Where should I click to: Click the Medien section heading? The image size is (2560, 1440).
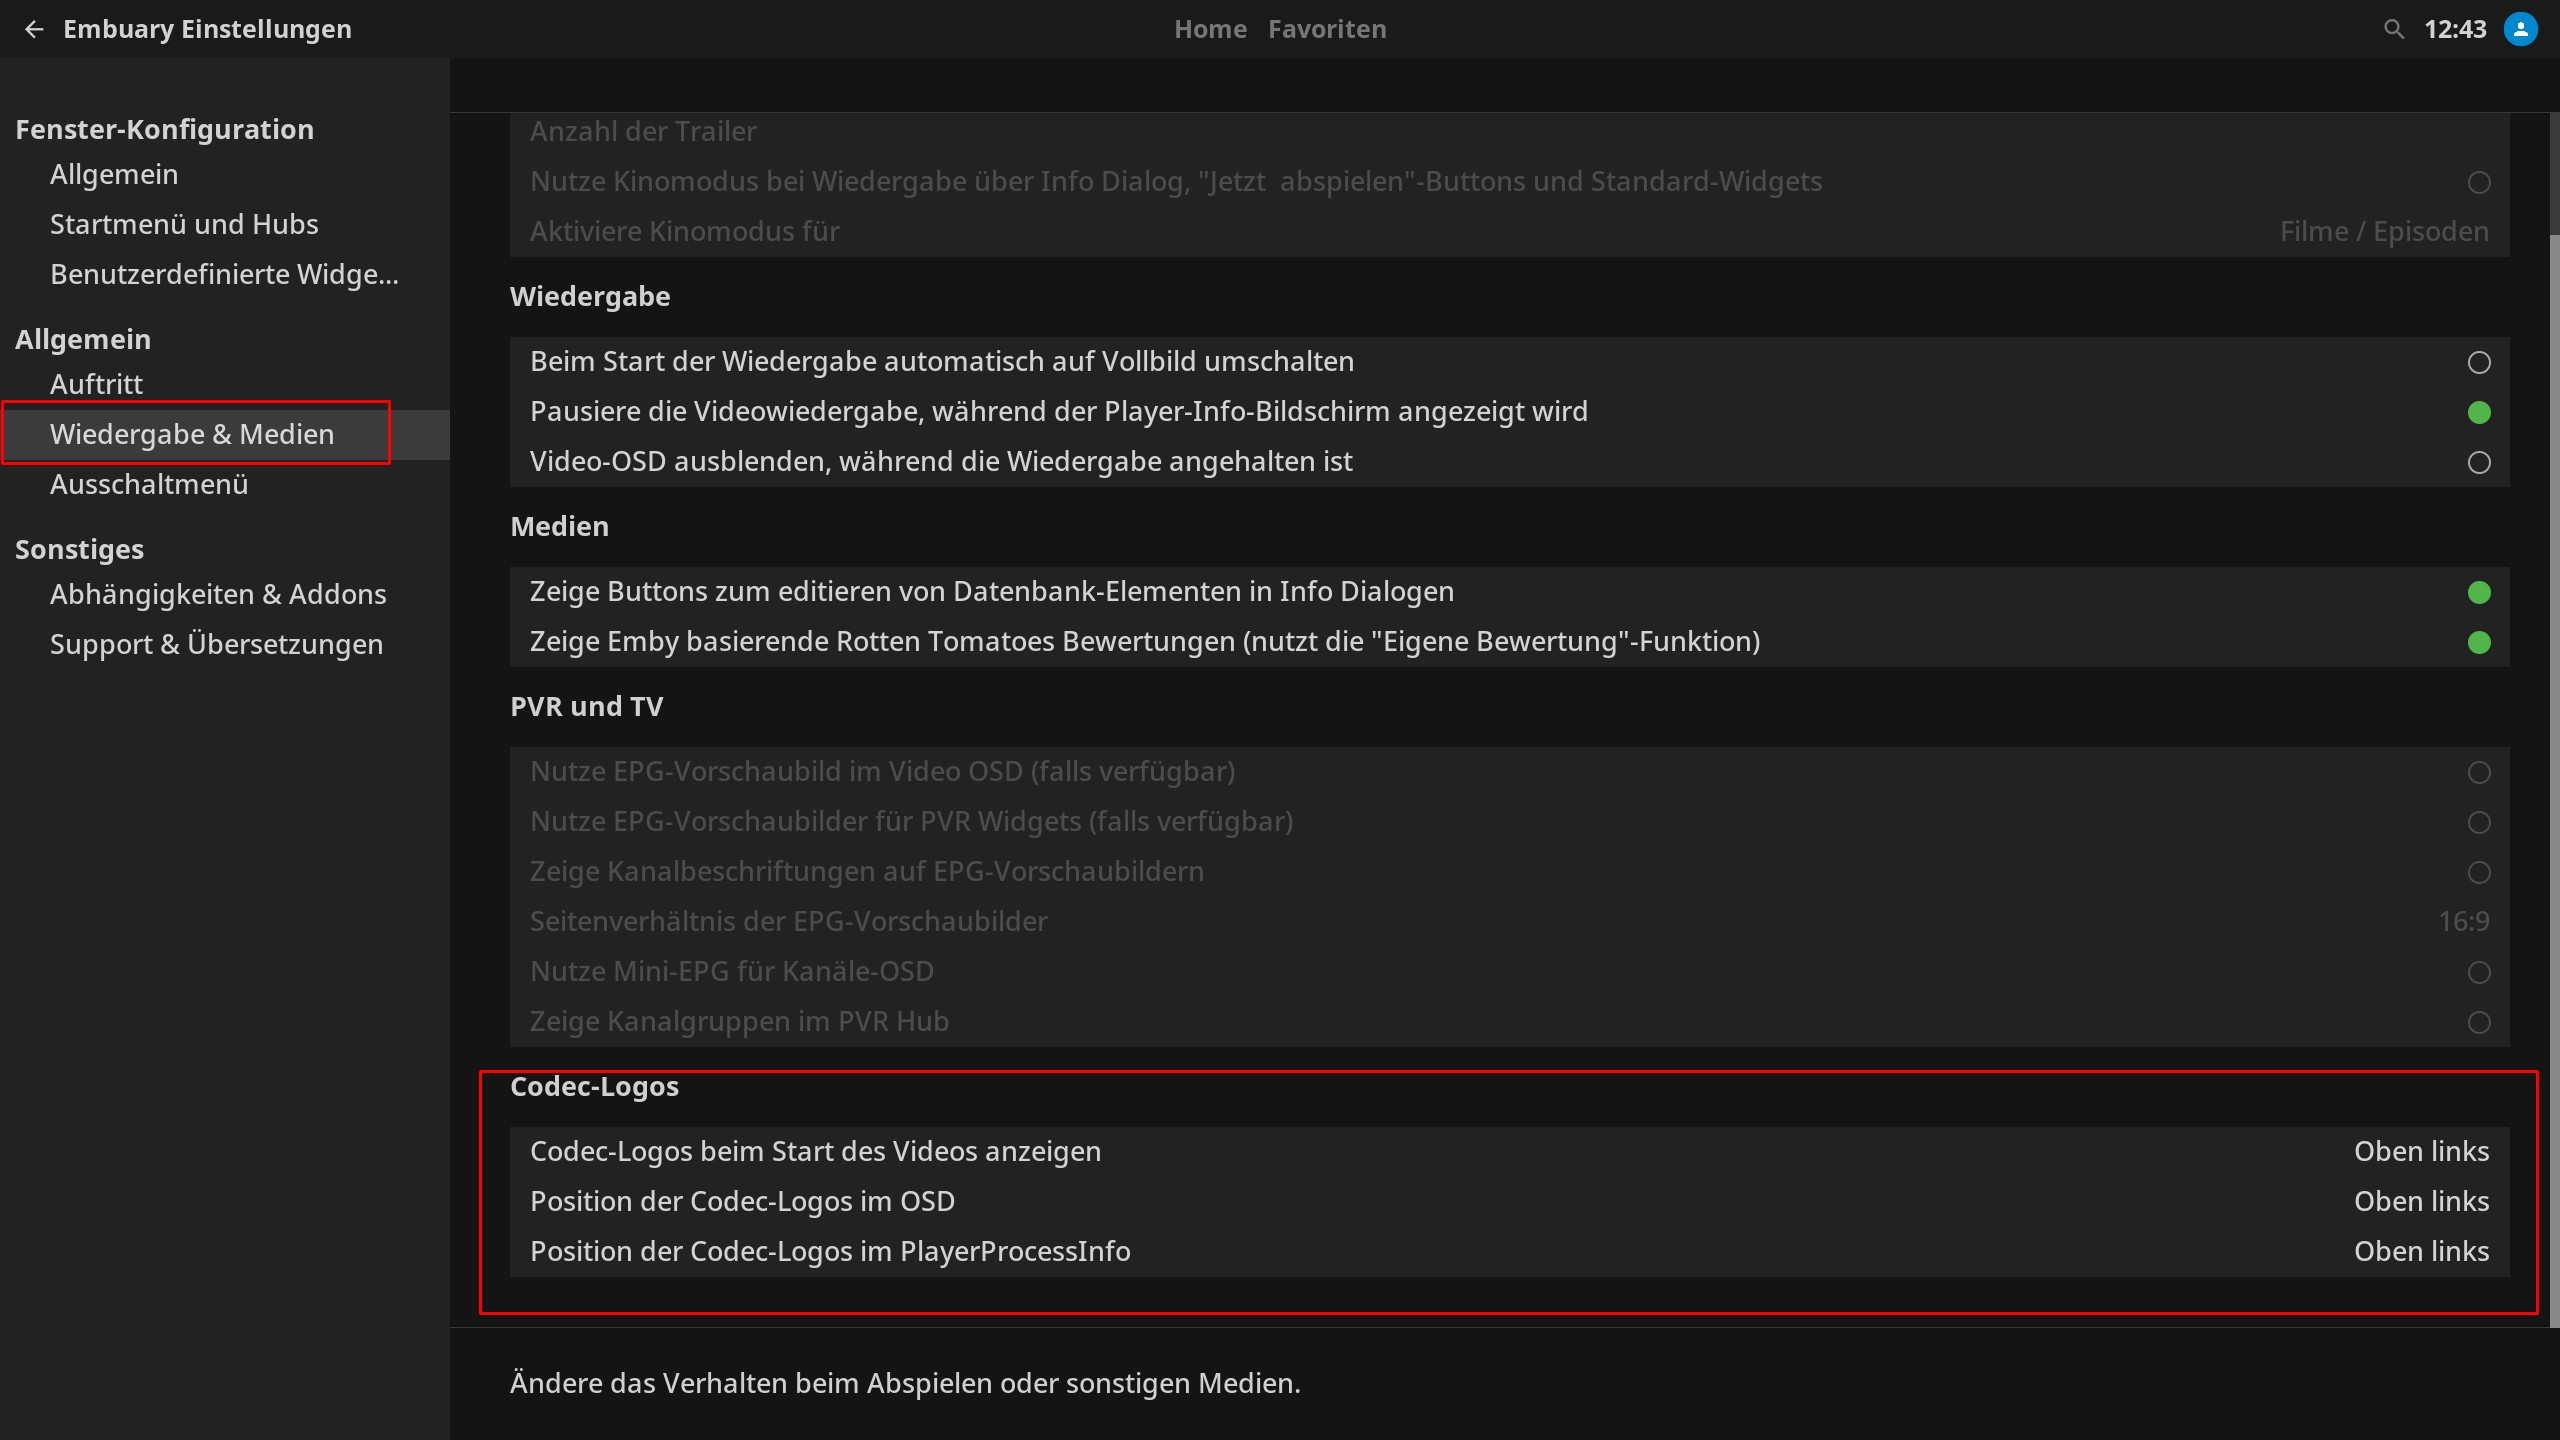coord(559,527)
